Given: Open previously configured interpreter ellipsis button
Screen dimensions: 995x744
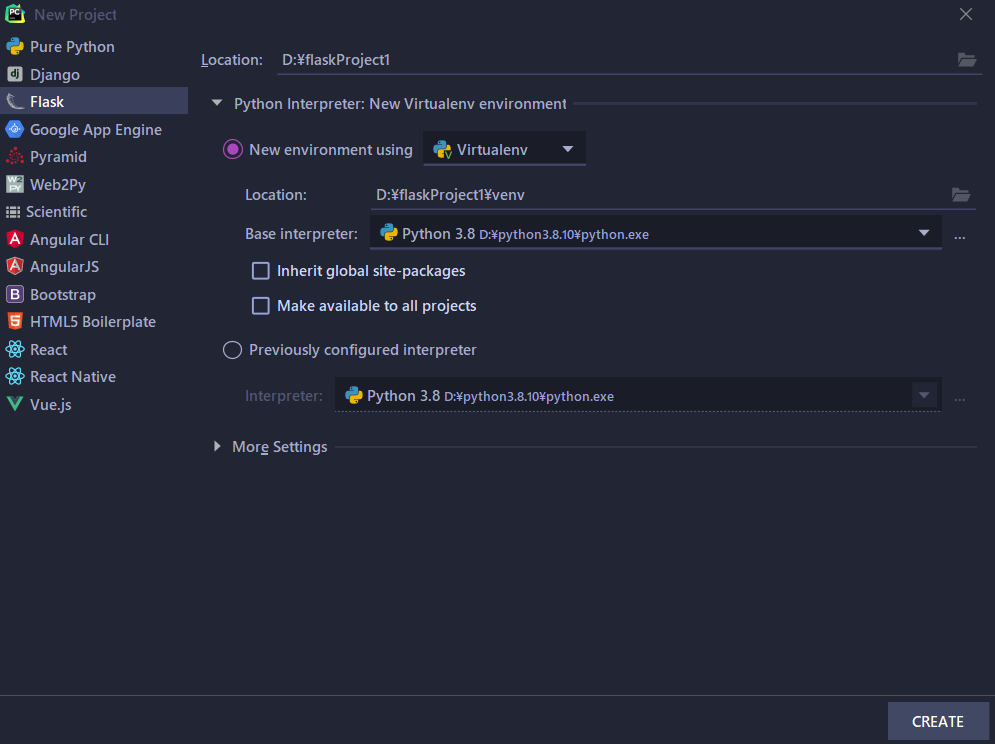Looking at the screenshot, I should (x=959, y=399).
